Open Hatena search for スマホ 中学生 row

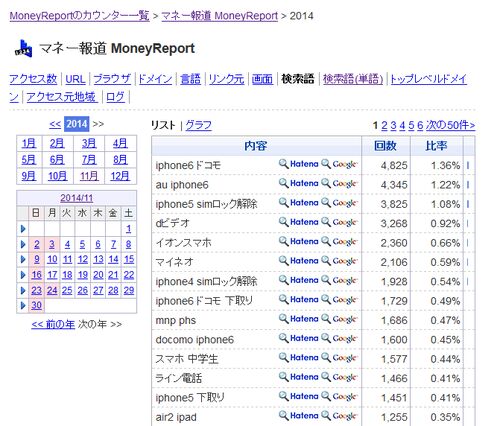(x=299, y=358)
